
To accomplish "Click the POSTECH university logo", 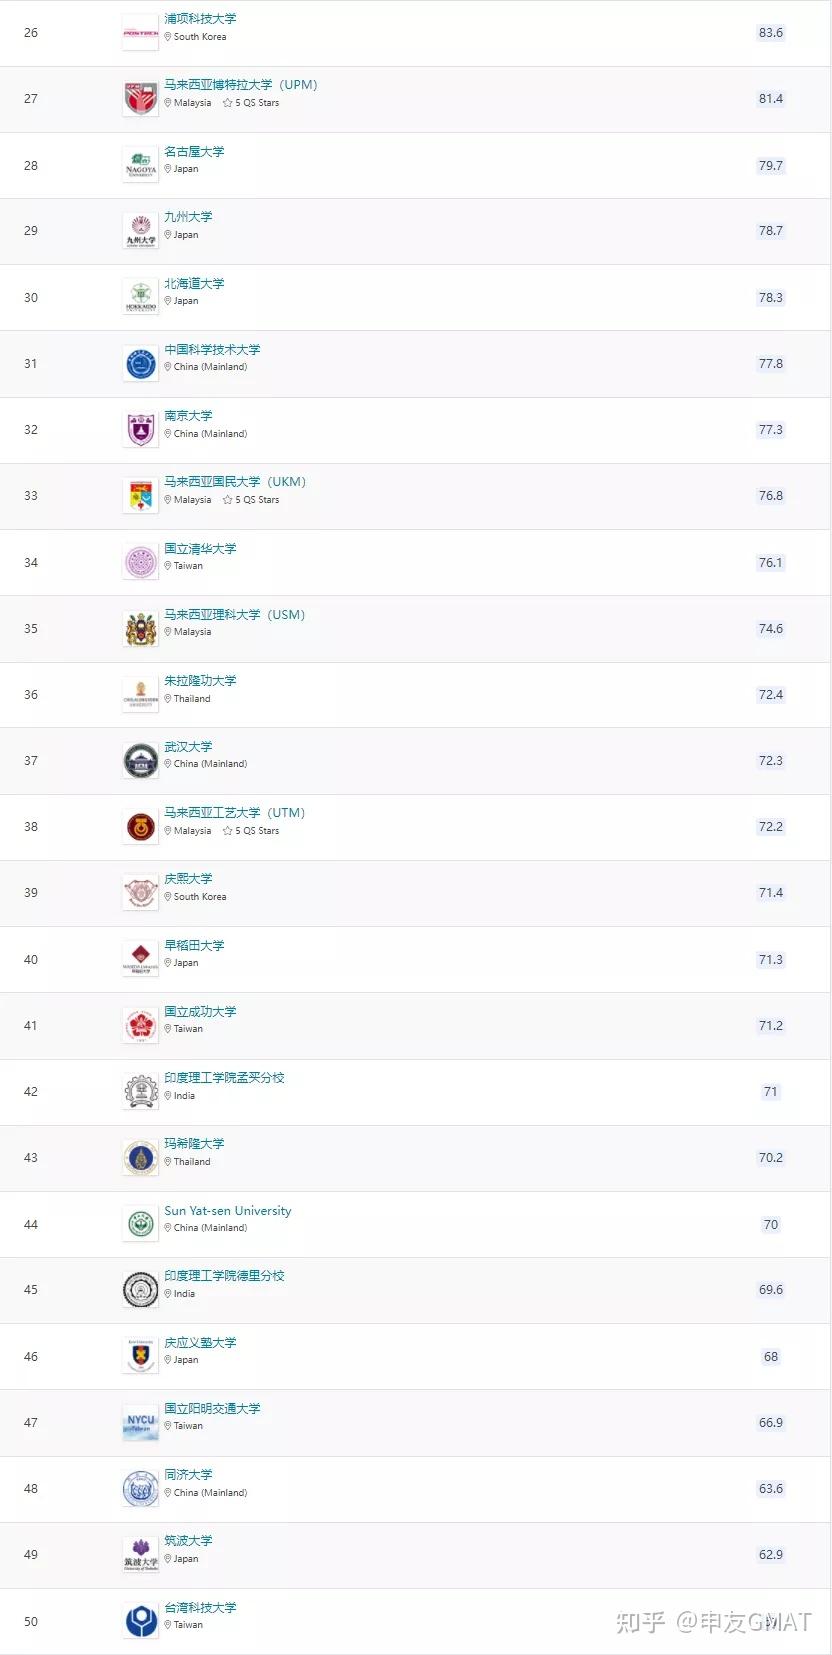I will point(140,33).
